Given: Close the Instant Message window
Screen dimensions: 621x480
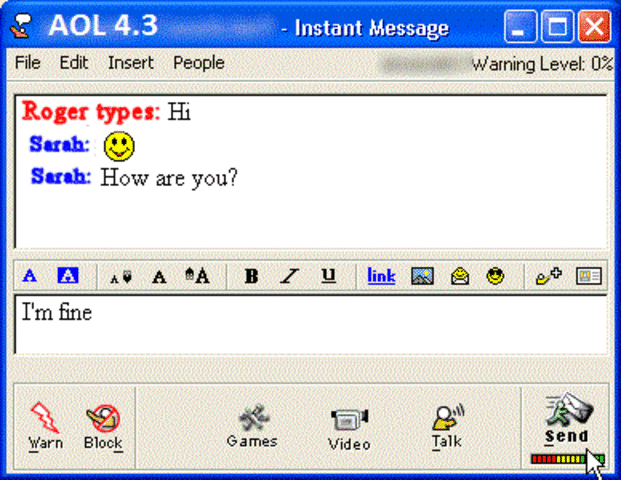Looking at the screenshot, I should tap(594, 27).
